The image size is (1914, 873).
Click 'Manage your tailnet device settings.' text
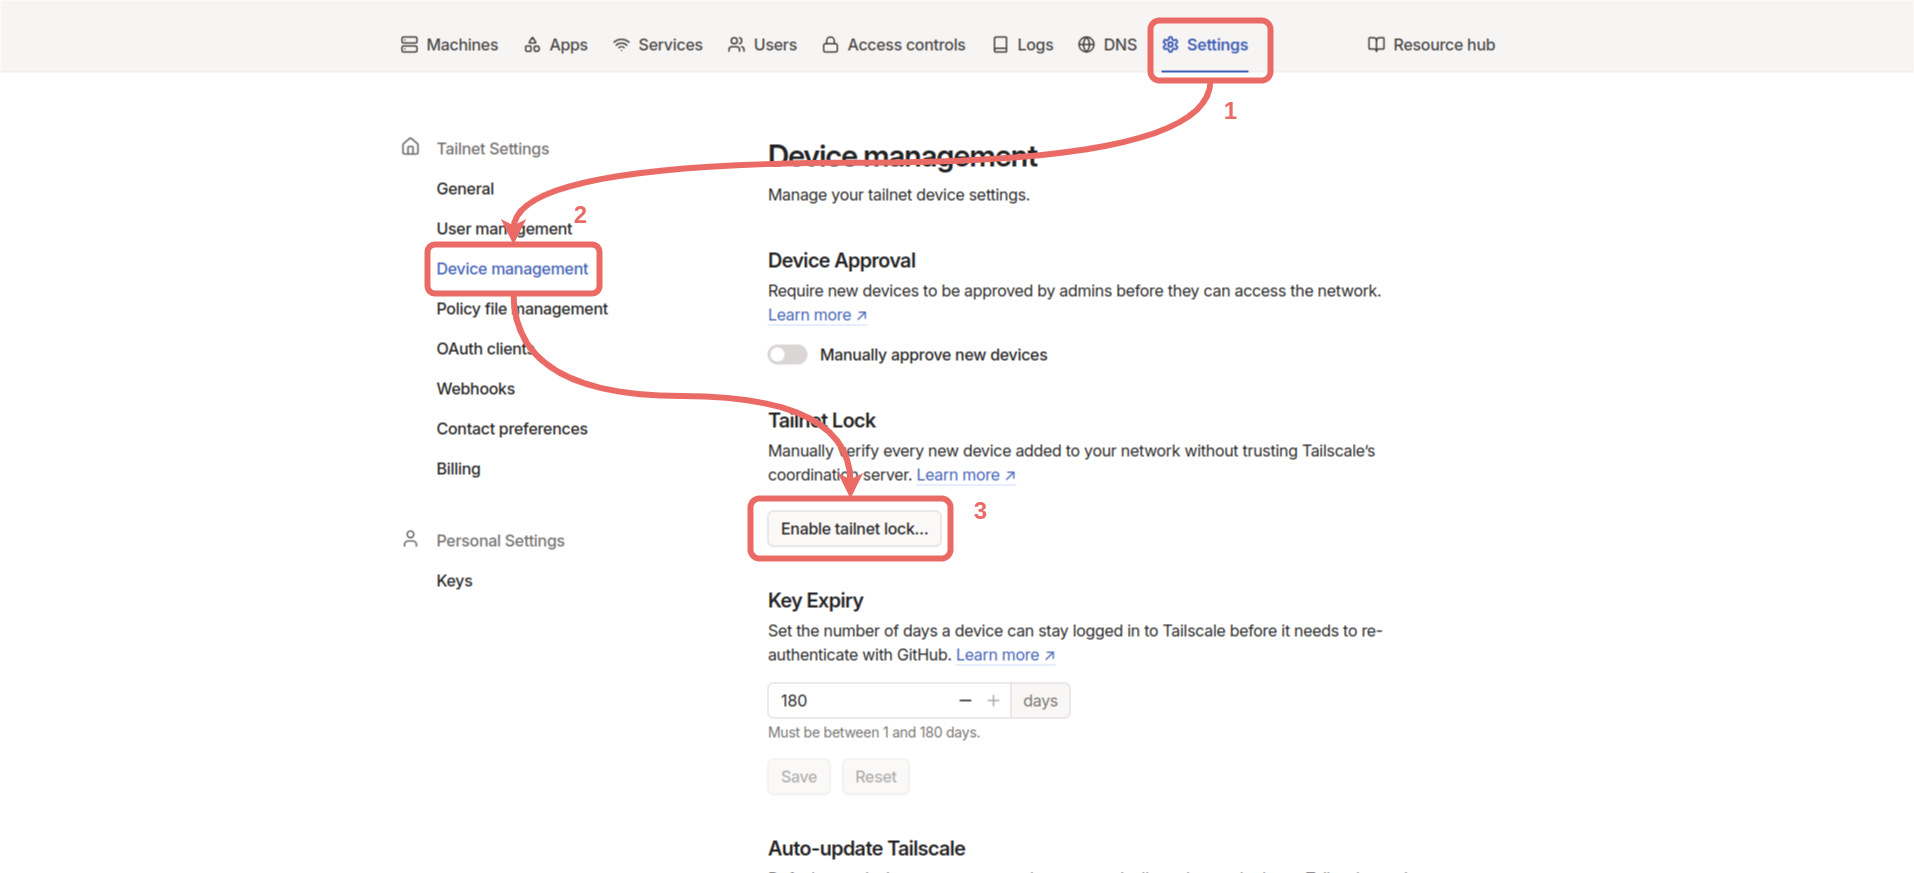click(898, 195)
